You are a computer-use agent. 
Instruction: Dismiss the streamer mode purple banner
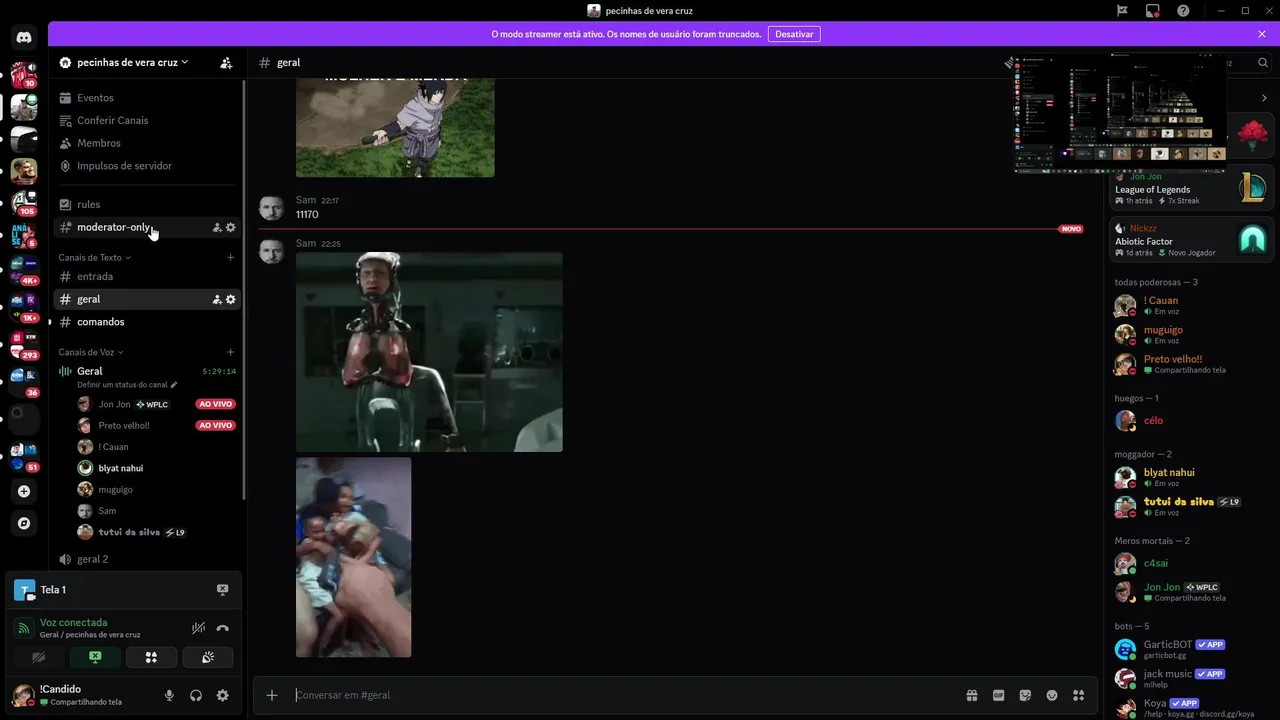pyautogui.click(x=1262, y=34)
